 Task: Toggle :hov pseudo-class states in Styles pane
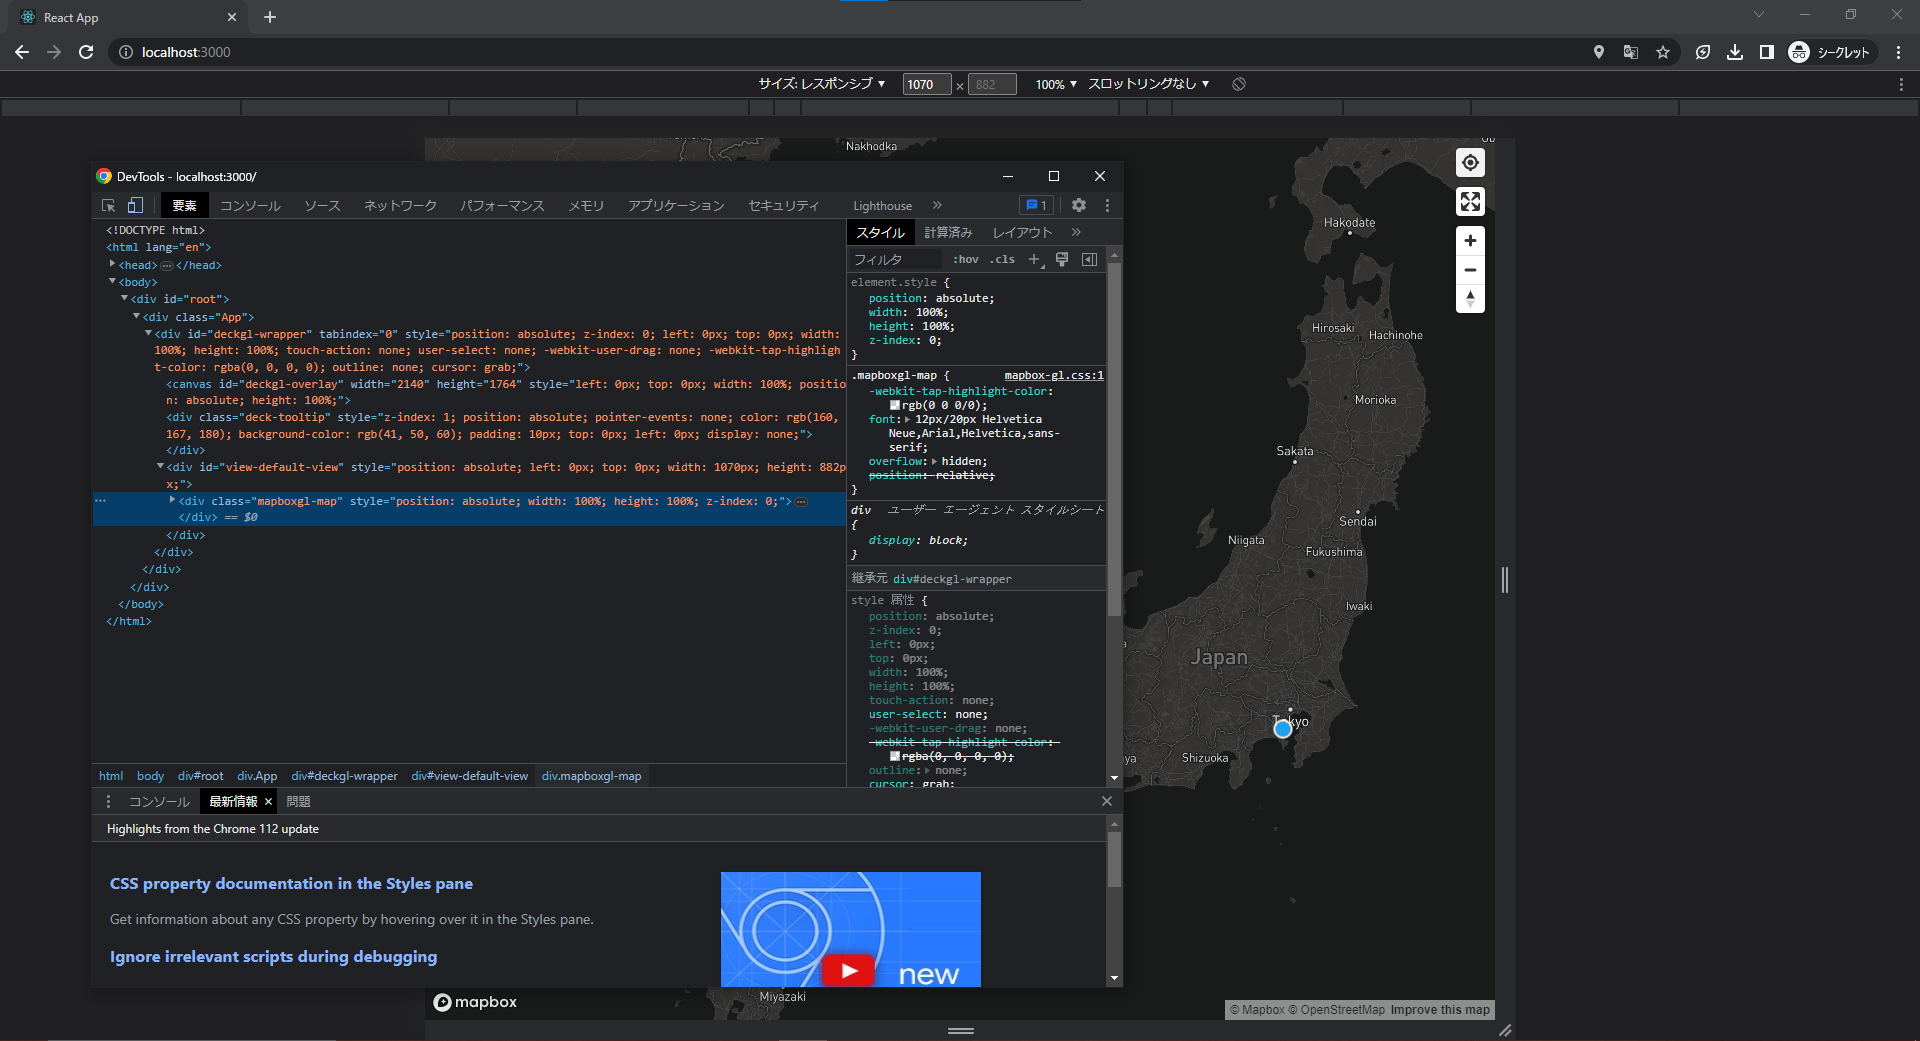pyautogui.click(x=966, y=259)
